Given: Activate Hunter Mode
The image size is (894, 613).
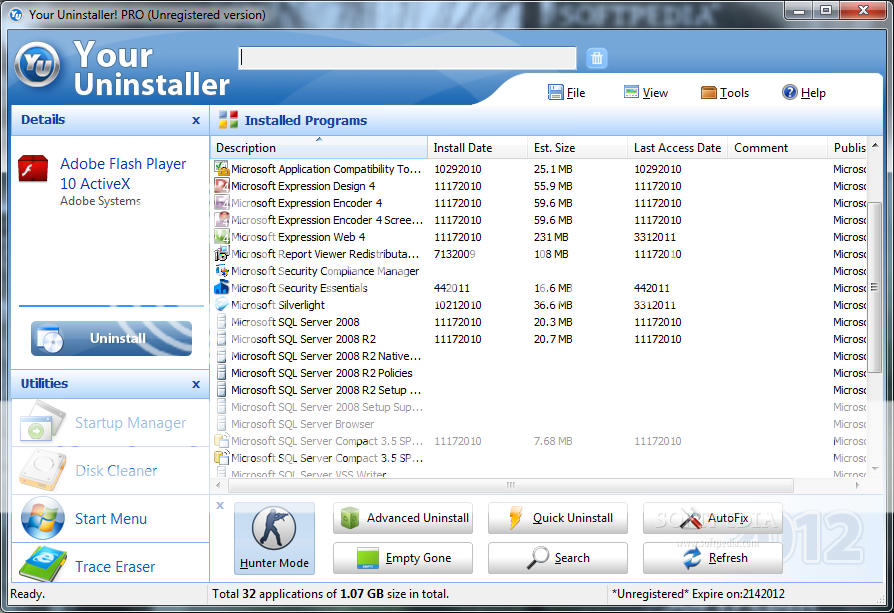Looking at the screenshot, I should (x=274, y=538).
